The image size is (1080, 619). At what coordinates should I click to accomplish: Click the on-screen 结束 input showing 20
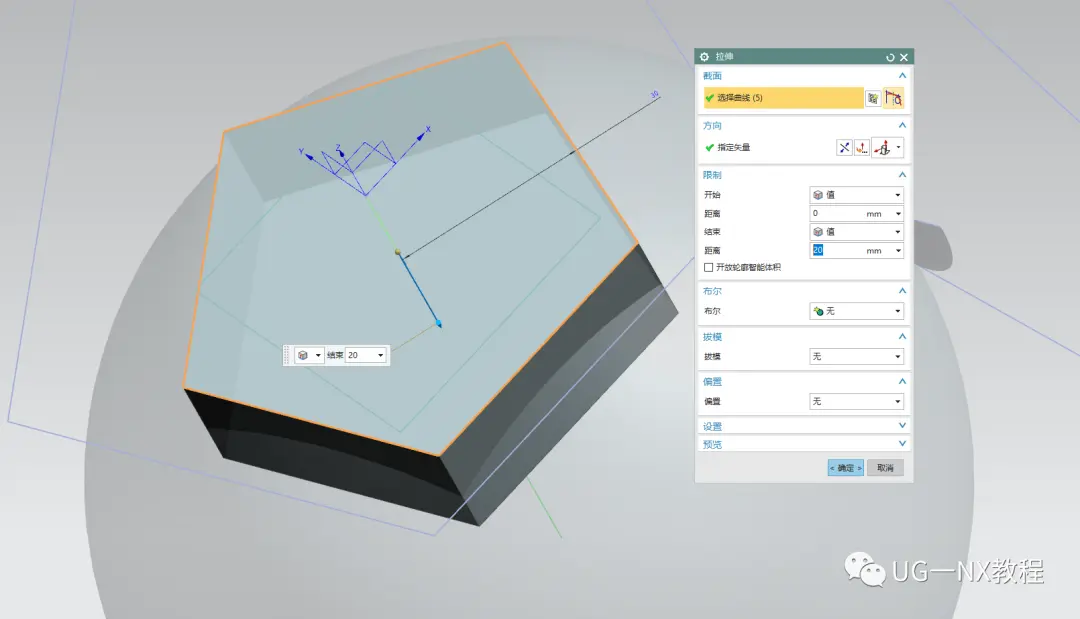pyautogui.click(x=360, y=355)
